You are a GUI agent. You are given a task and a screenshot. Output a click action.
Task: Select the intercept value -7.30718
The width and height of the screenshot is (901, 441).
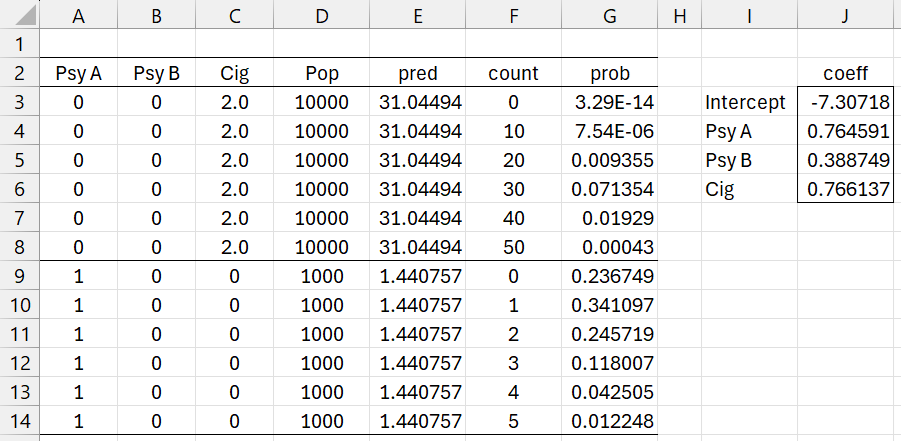(846, 102)
